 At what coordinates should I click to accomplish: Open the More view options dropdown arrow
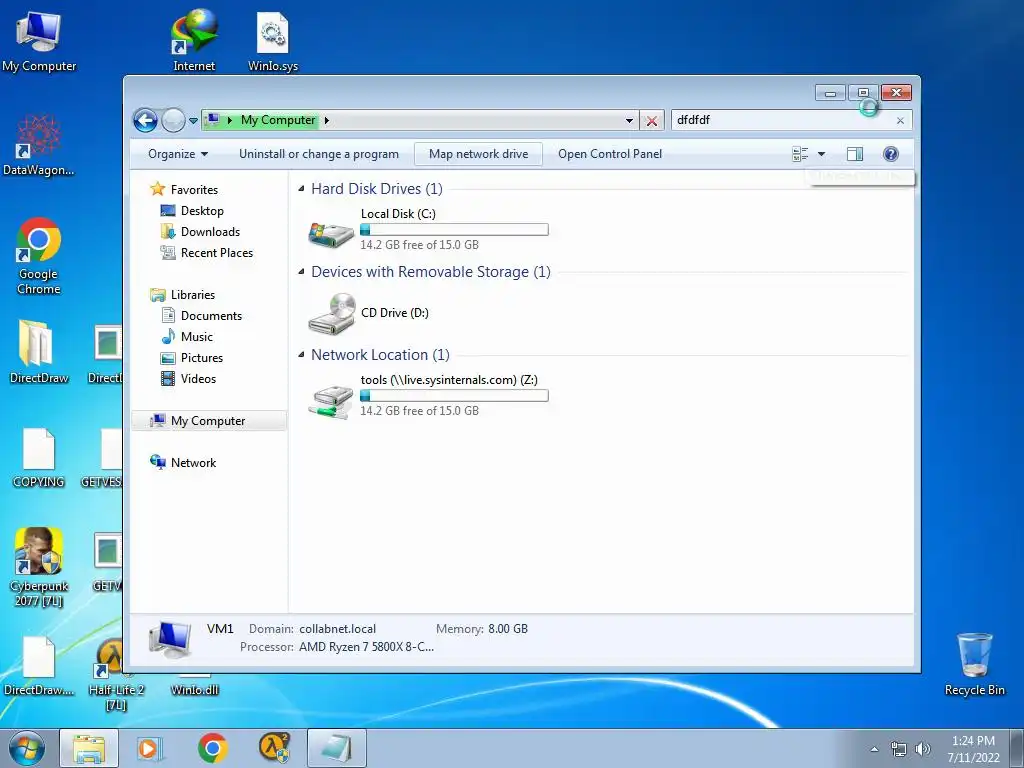pos(822,154)
